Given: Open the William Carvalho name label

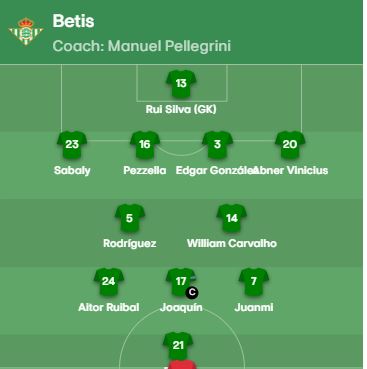Looking at the screenshot, I should coord(232,243).
